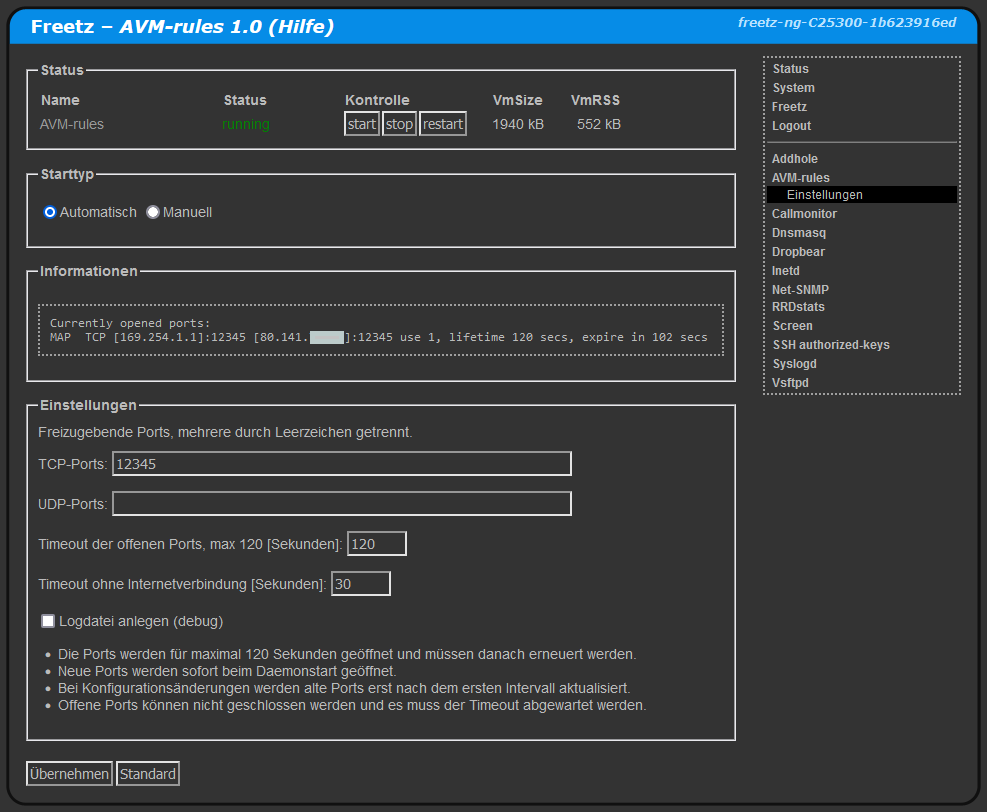
Task: Click the start button for AVM-rules
Action: click(x=361, y=124)
